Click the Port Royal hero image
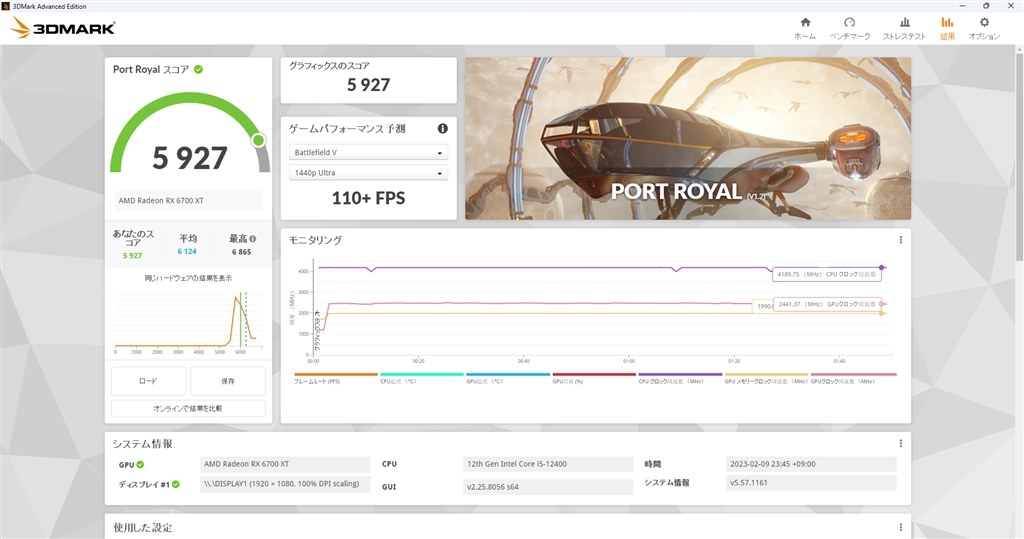 click(x=688, y=139)
